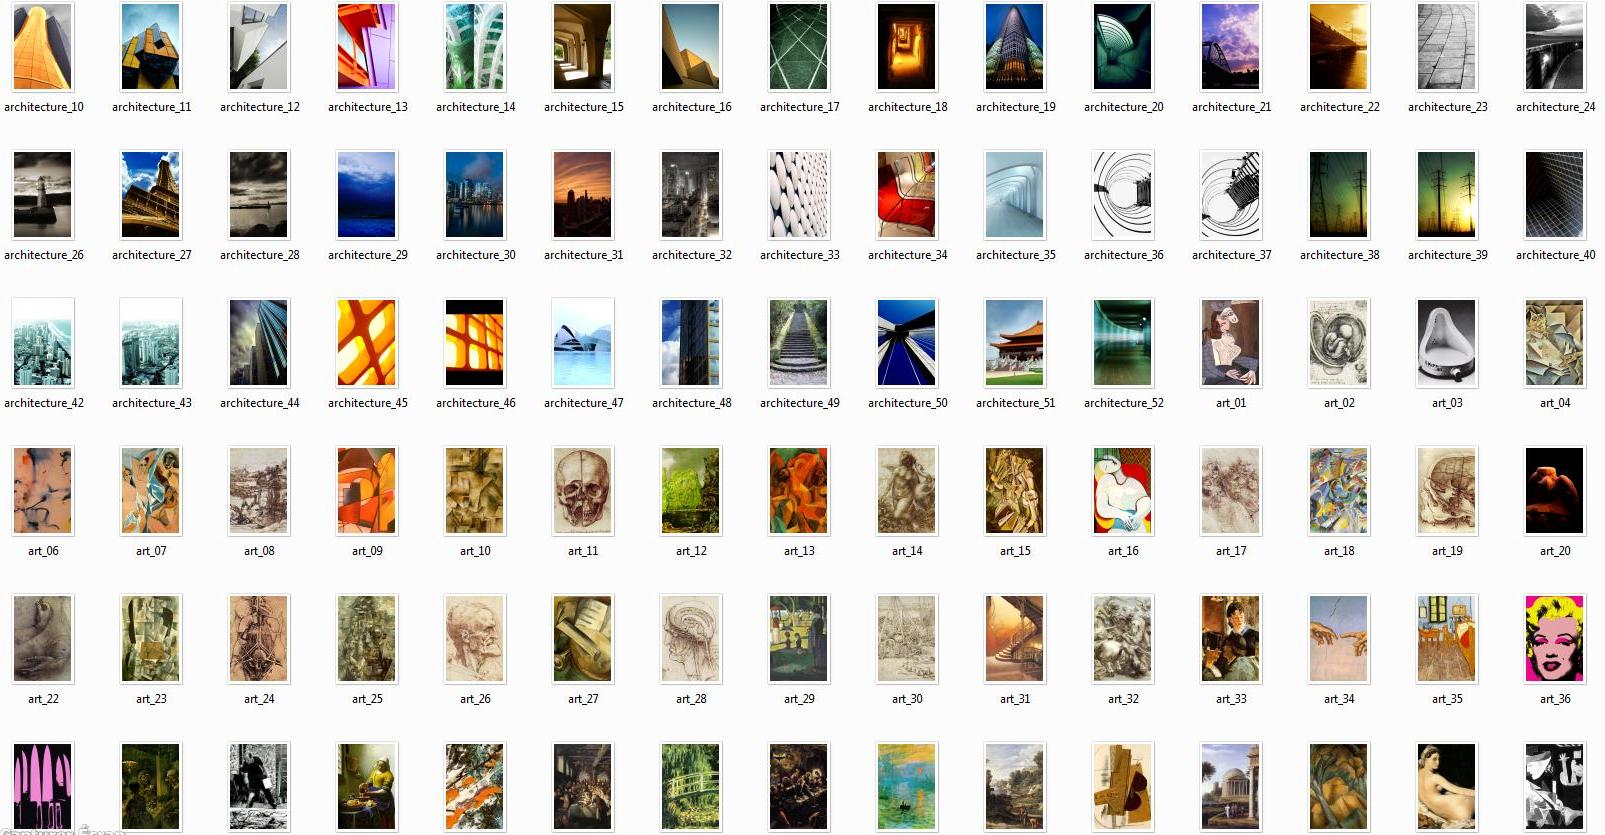Click the art_17 label text
The height and width of the screenshot is (835, 1605).
[1231, 551]
